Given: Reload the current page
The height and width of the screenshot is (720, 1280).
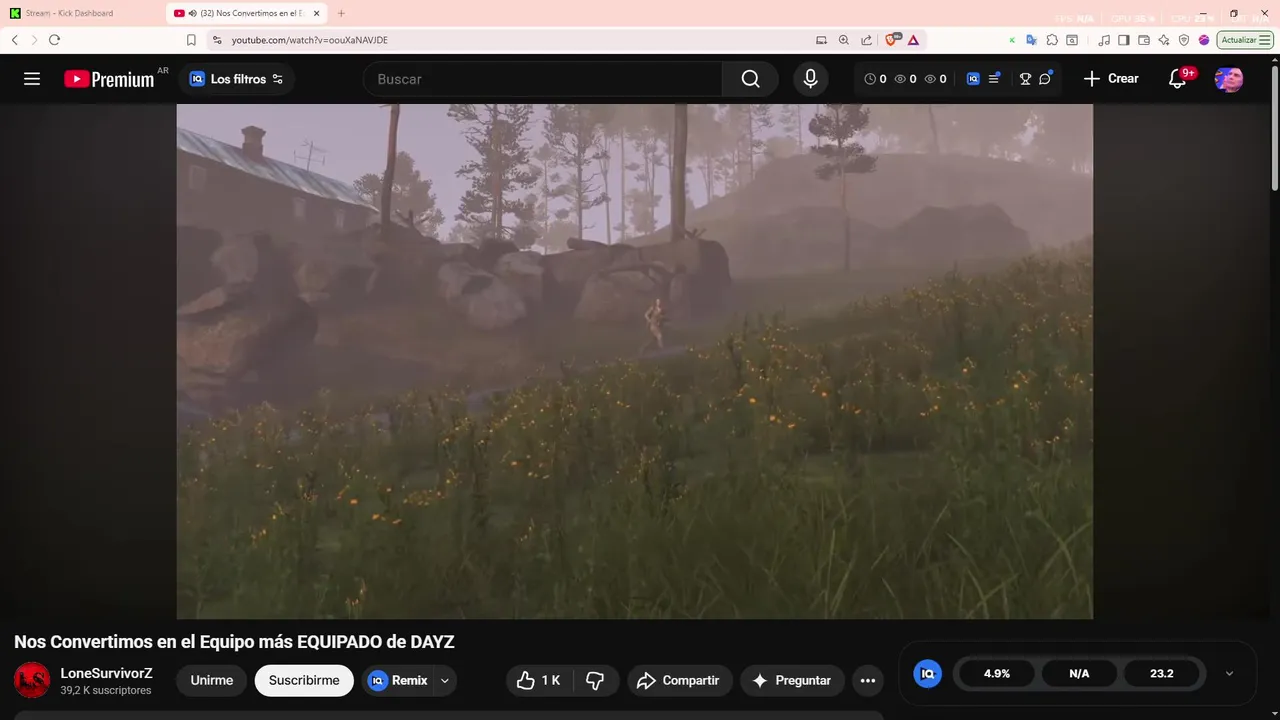Looking at the screenshot, I should tap(54, 40).
